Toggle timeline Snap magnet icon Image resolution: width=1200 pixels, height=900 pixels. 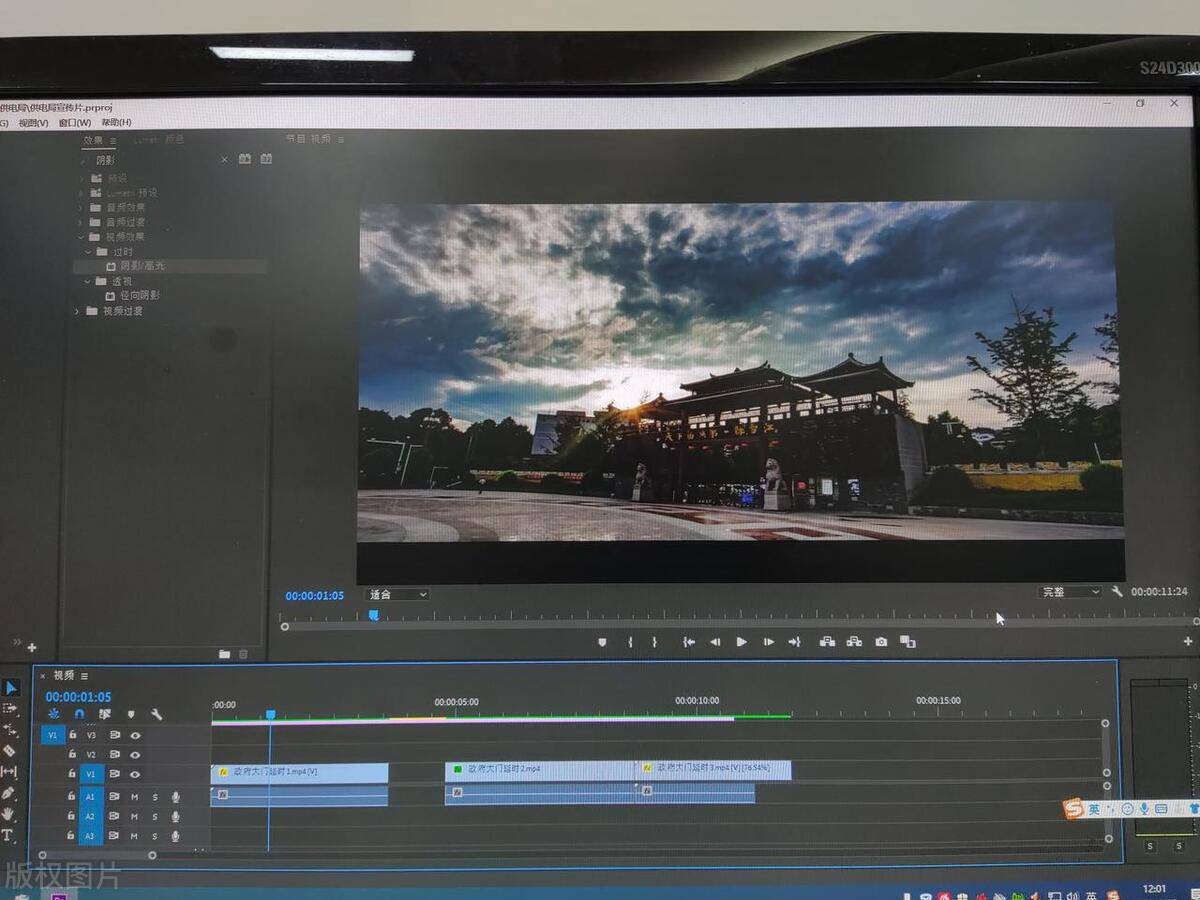(x=79, y=714)
